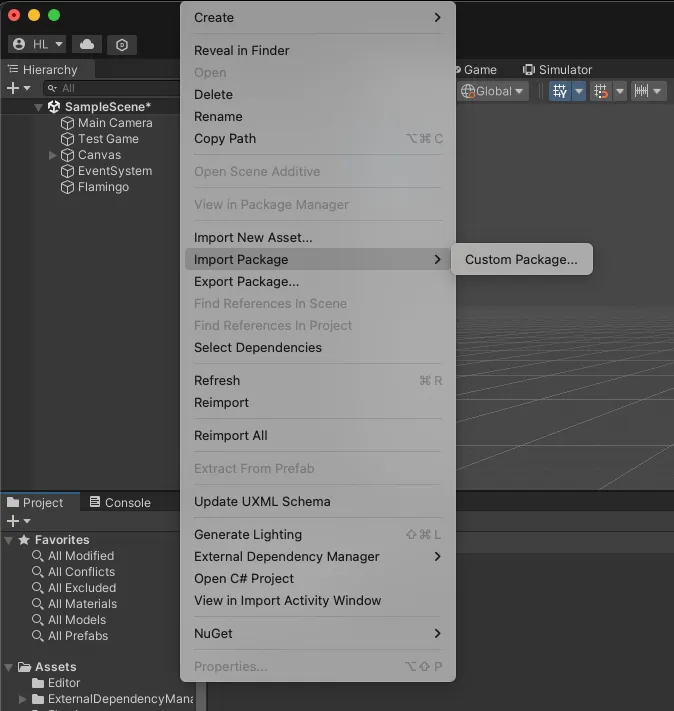Open the Editor folder
Viewport: 674px width, 711px height.
64,683
